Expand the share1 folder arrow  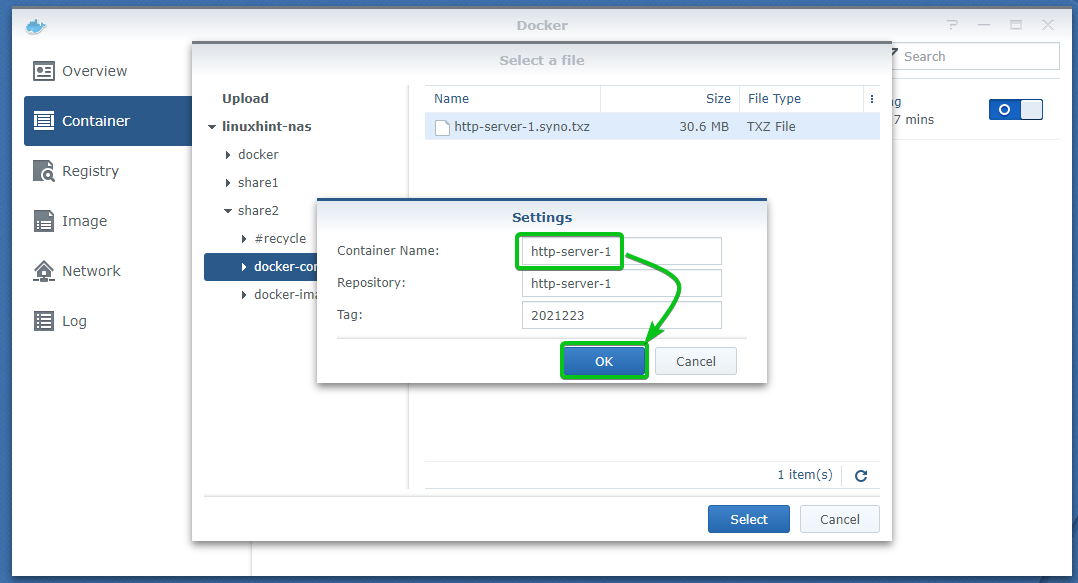point(228,183)
